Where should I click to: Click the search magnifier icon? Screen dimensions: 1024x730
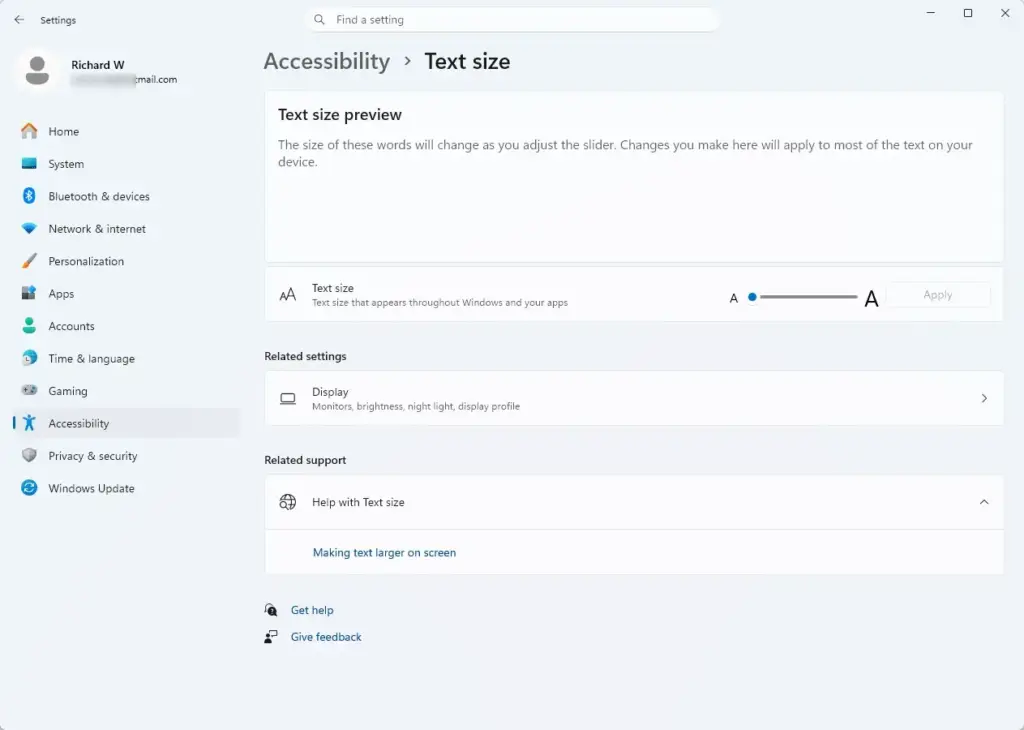click(319, 20)
